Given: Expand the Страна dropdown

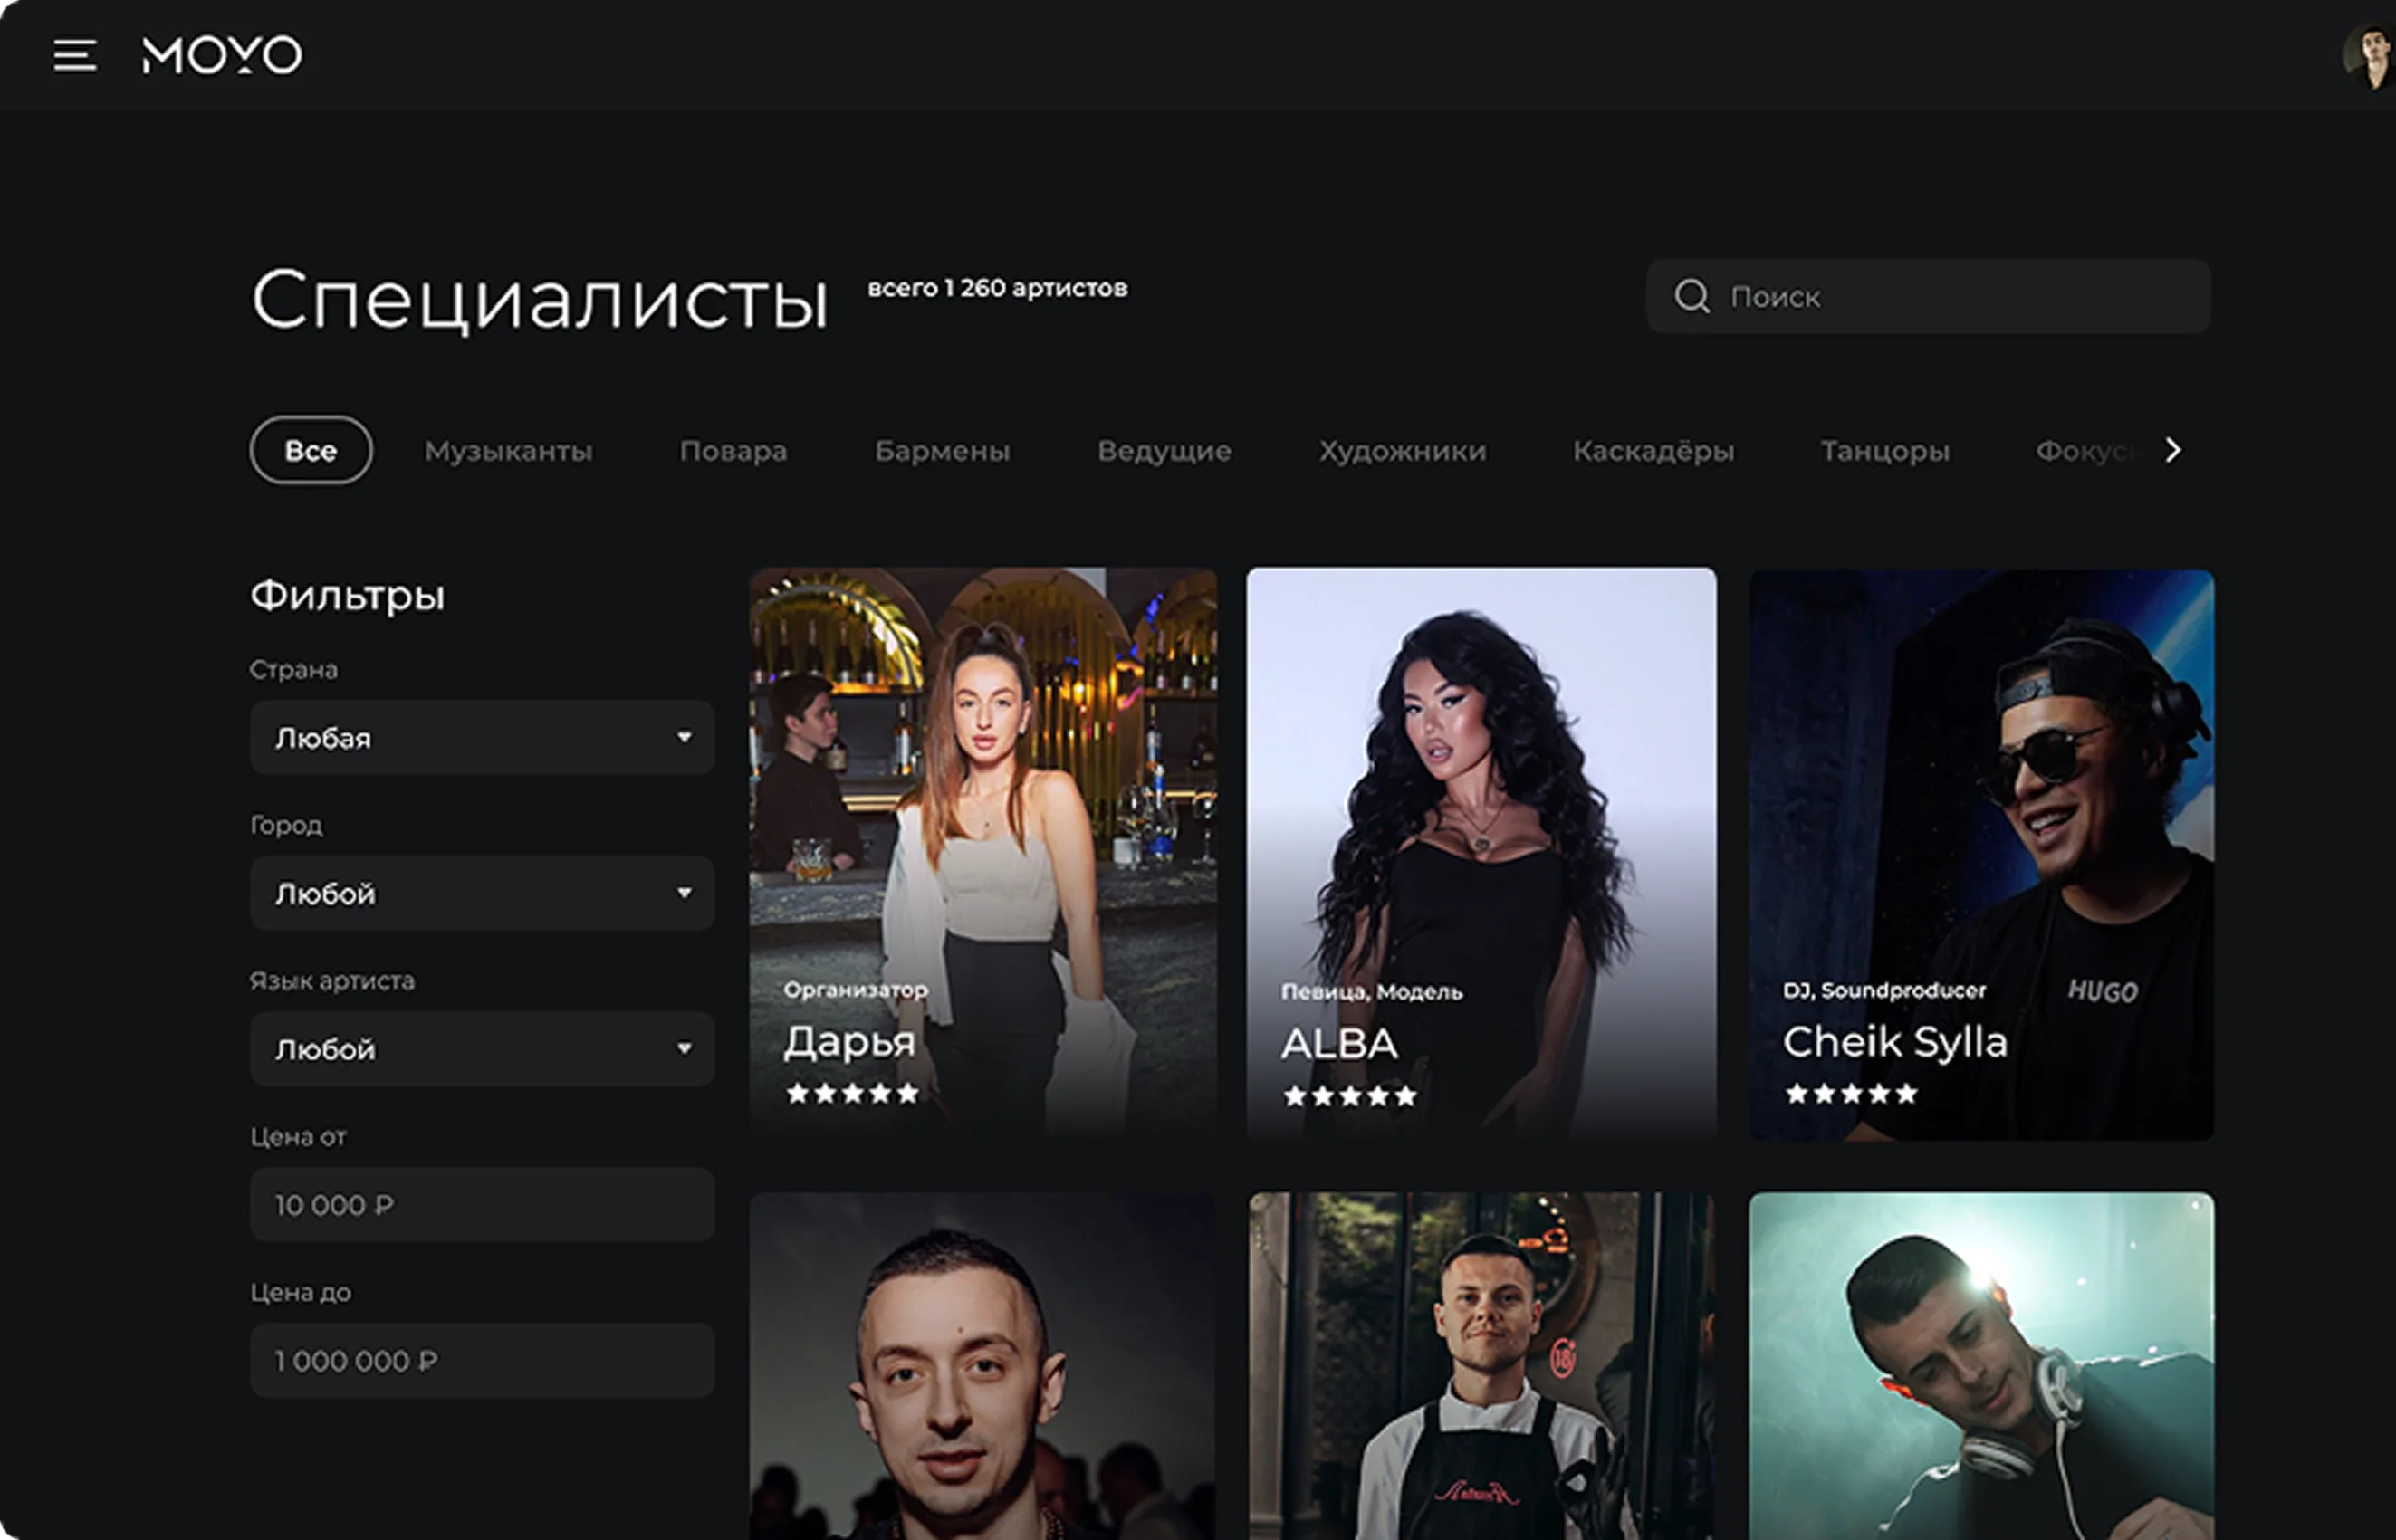Looking at the screenshot, I should click(482, 738).
